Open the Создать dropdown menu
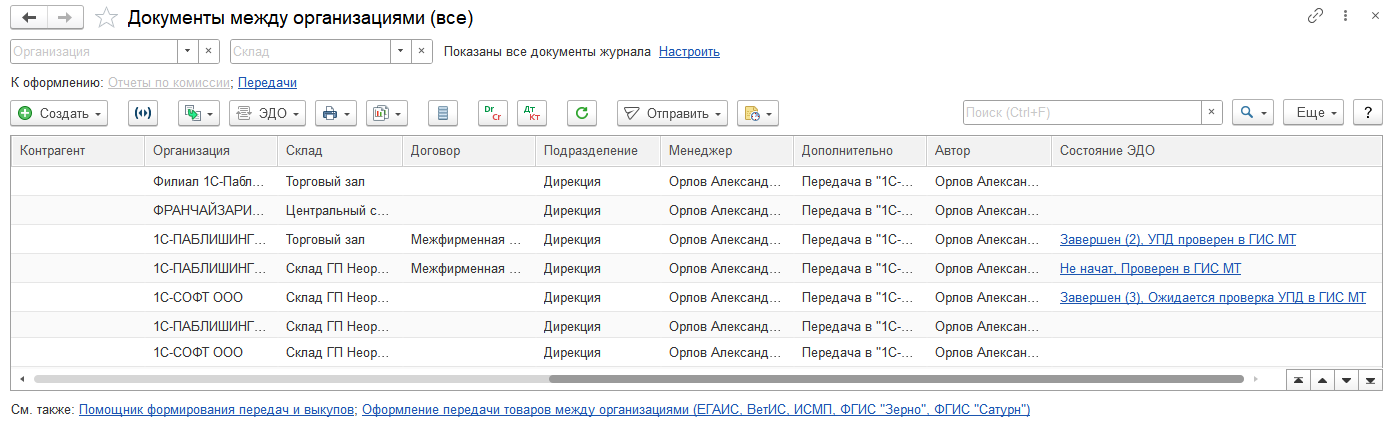Viewport: 1390px width, 426px height. (x=60, y=114)
